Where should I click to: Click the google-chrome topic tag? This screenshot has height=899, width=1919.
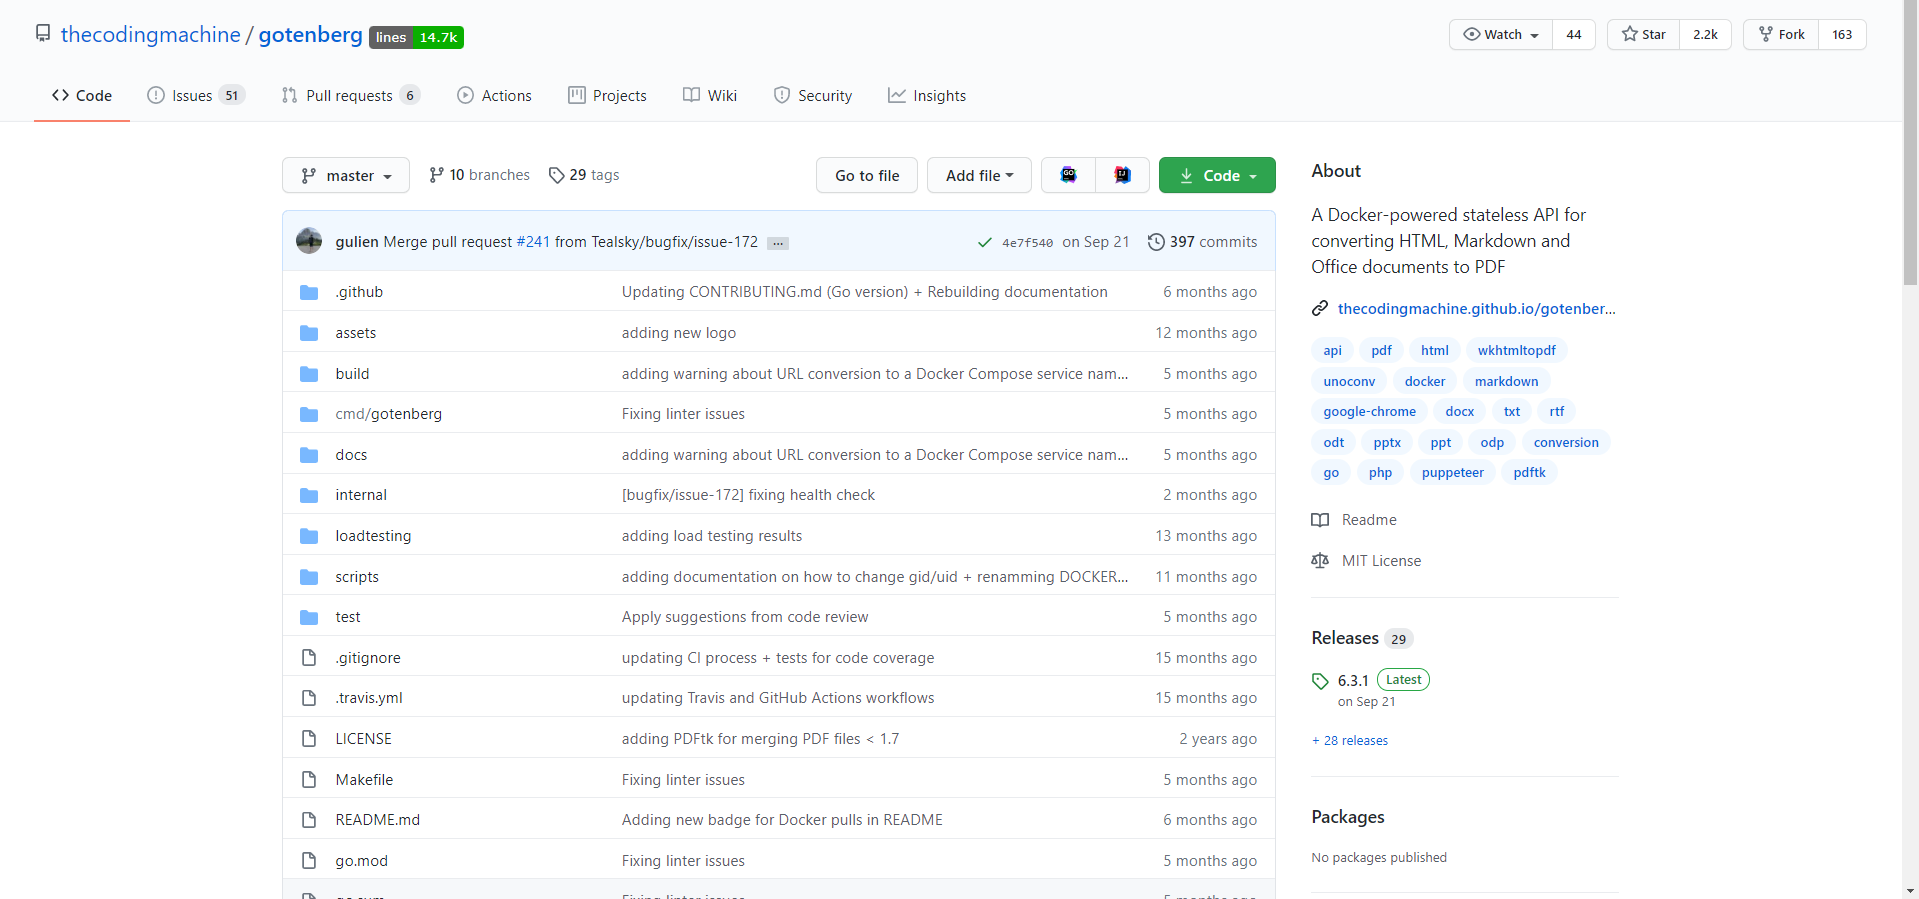[1369, 411]
